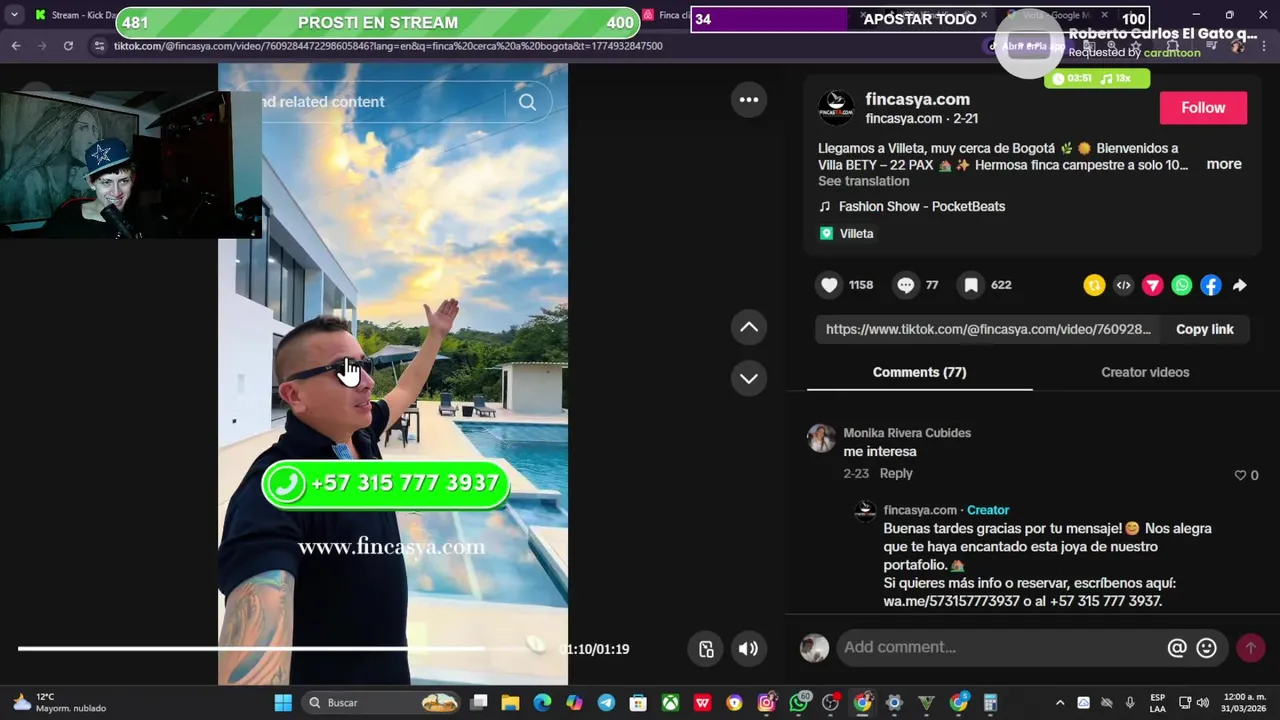Open WhatsApp from taskbar
Viewport: 1280px width, 720px height.
coord(798,703)
